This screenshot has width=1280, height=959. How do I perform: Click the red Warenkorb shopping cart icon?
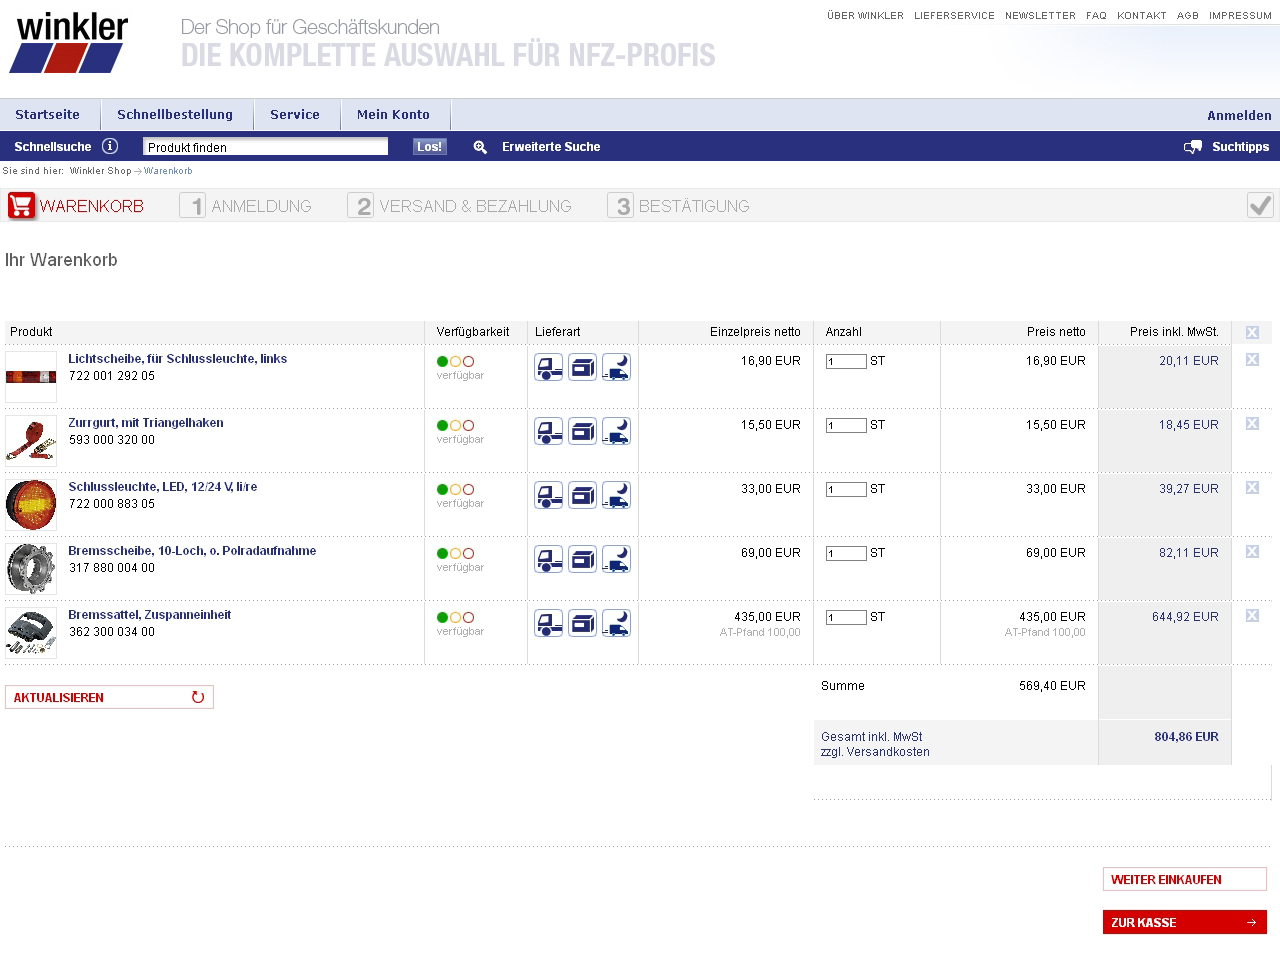point(21,206)
